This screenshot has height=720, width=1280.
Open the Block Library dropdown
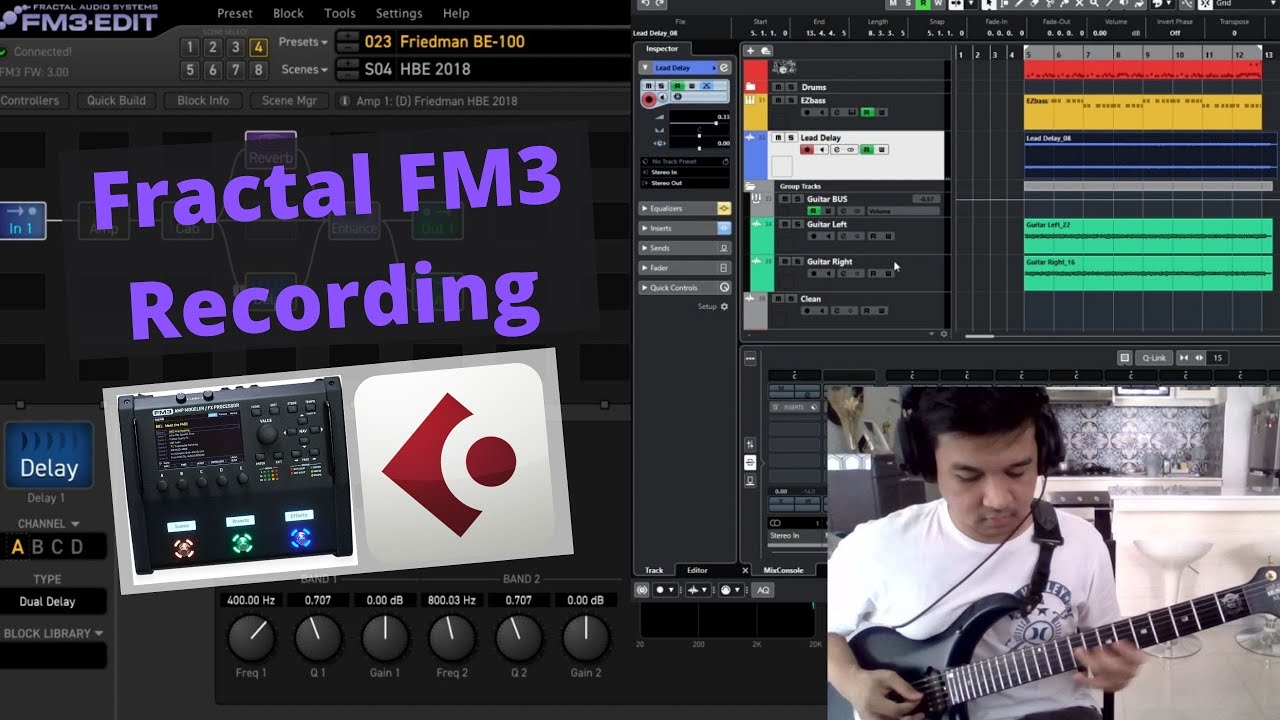pos(53,633)
